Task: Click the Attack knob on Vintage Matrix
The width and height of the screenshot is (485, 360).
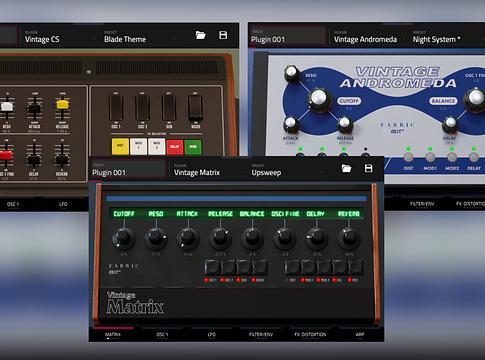Action: point(188,237)
